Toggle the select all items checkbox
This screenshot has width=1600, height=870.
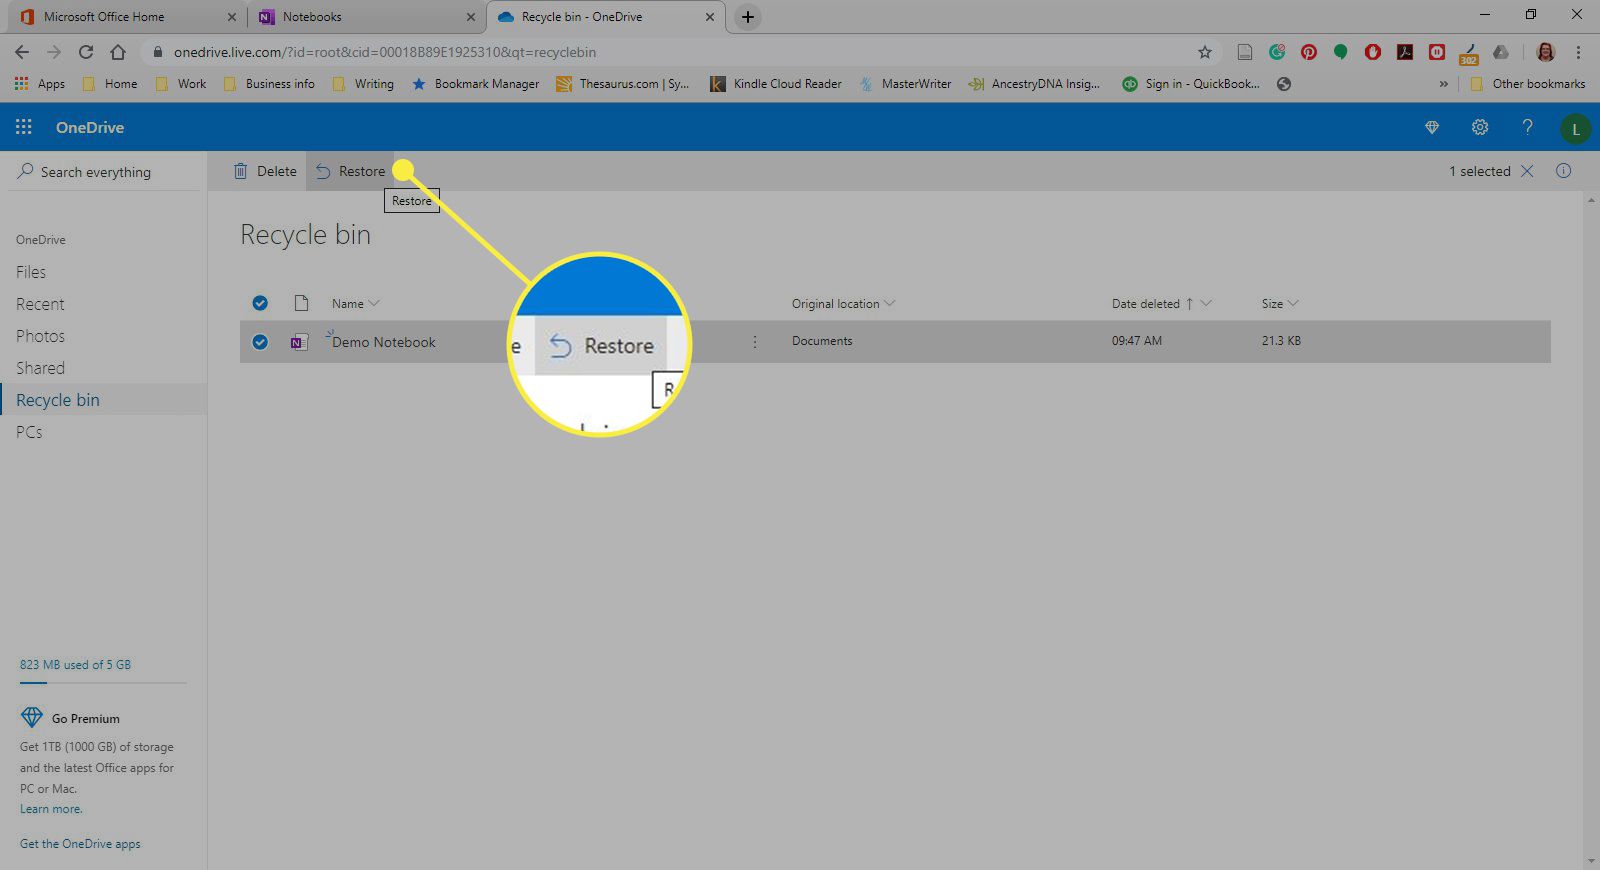point(260,303)
